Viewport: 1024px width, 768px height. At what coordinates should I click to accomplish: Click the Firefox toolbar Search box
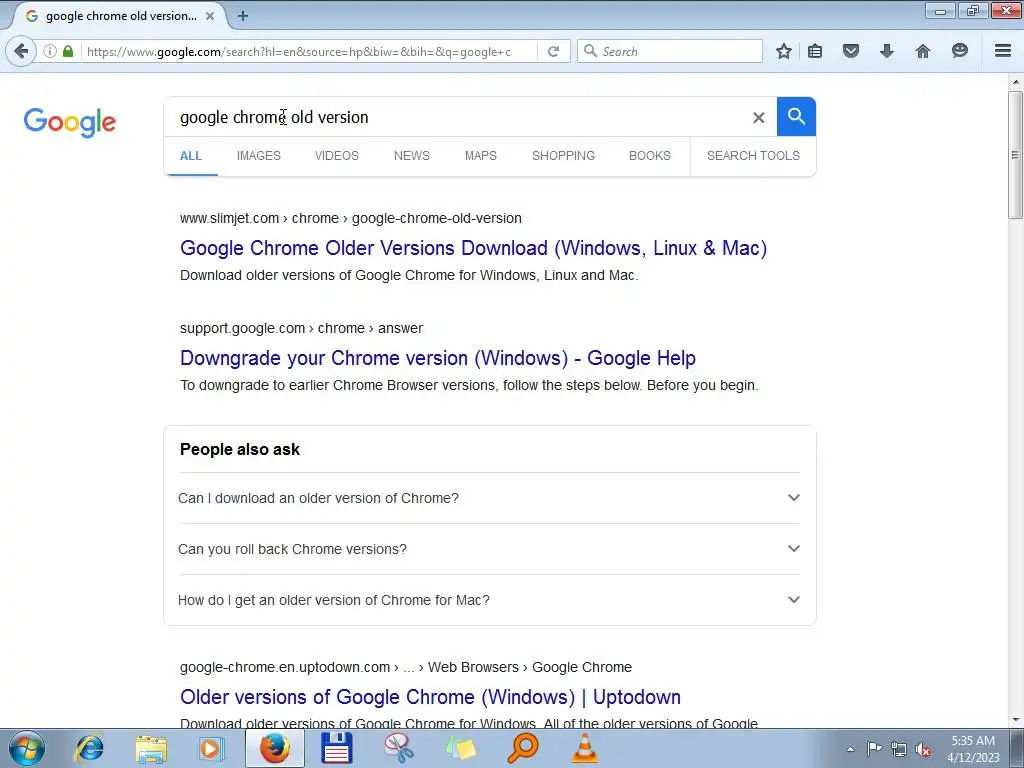coord(669,51)
